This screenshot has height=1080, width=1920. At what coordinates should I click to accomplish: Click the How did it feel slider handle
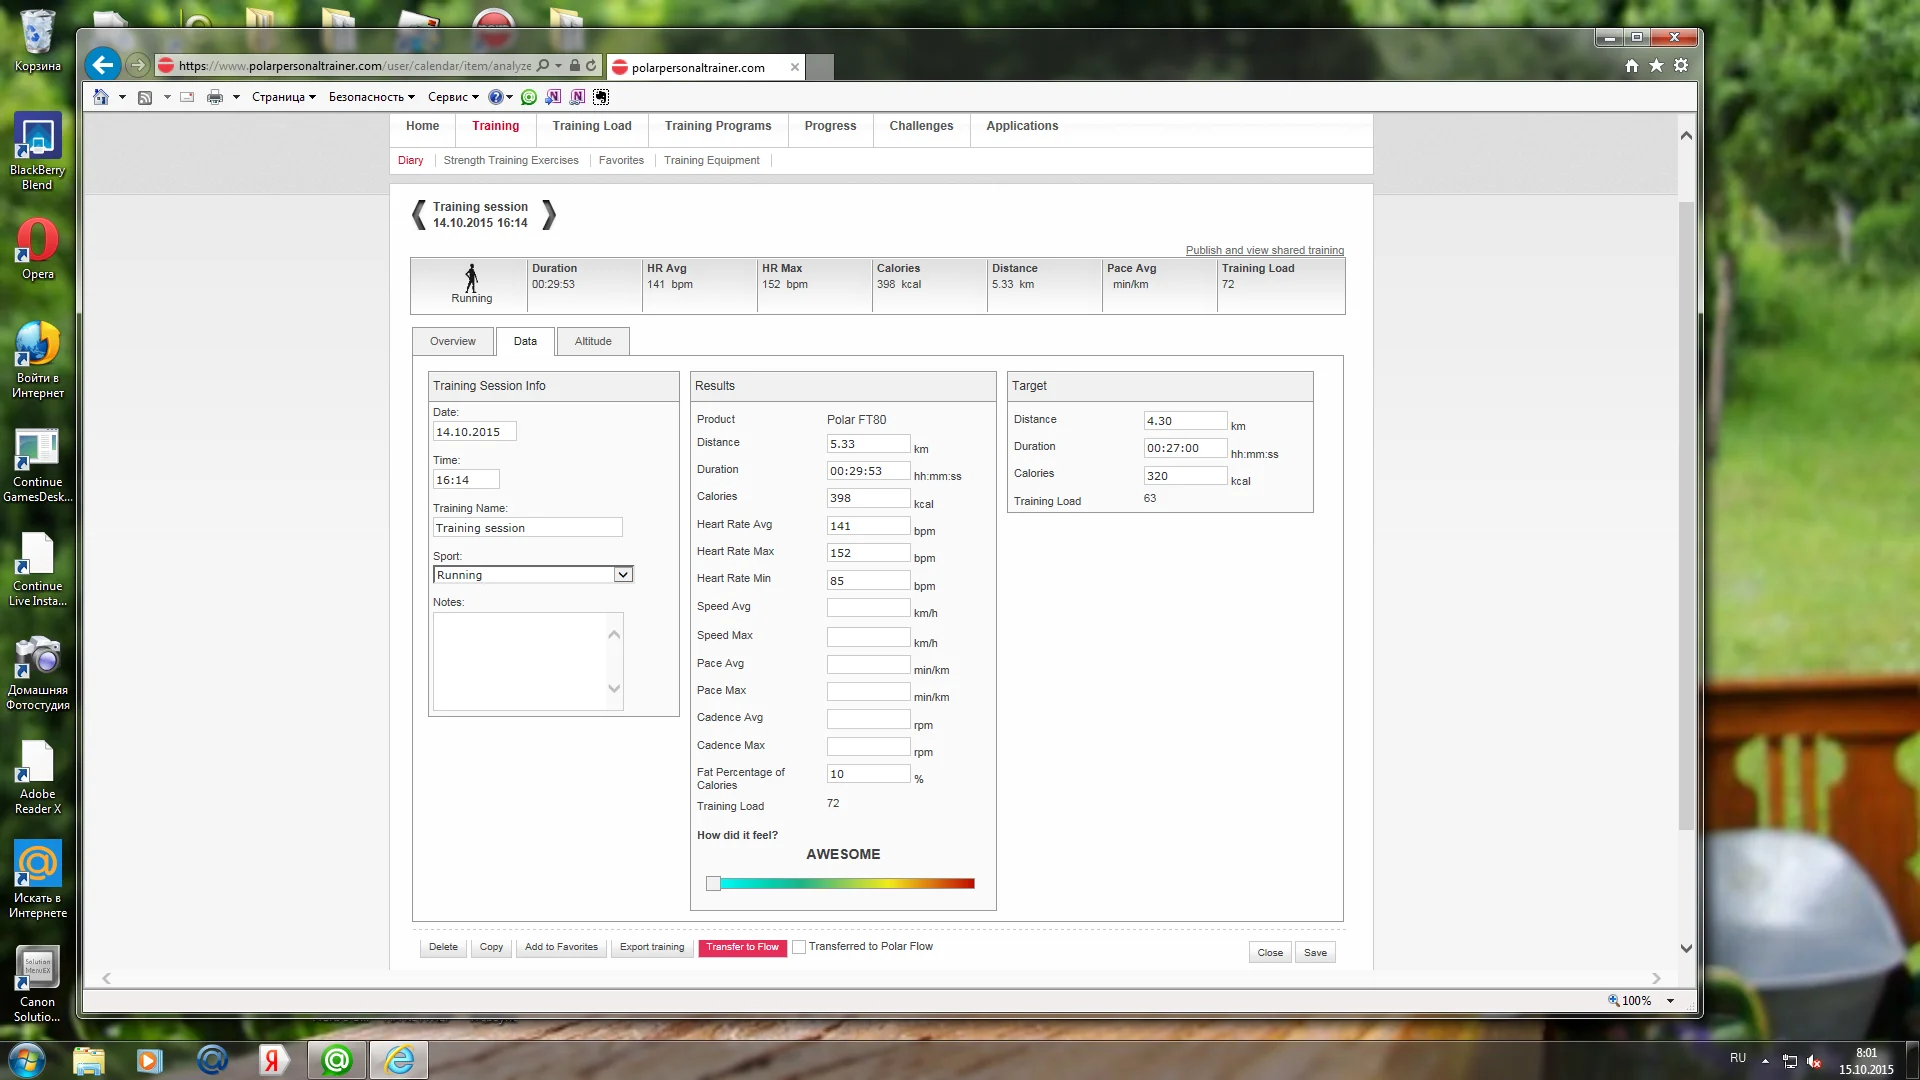[713, 884]
